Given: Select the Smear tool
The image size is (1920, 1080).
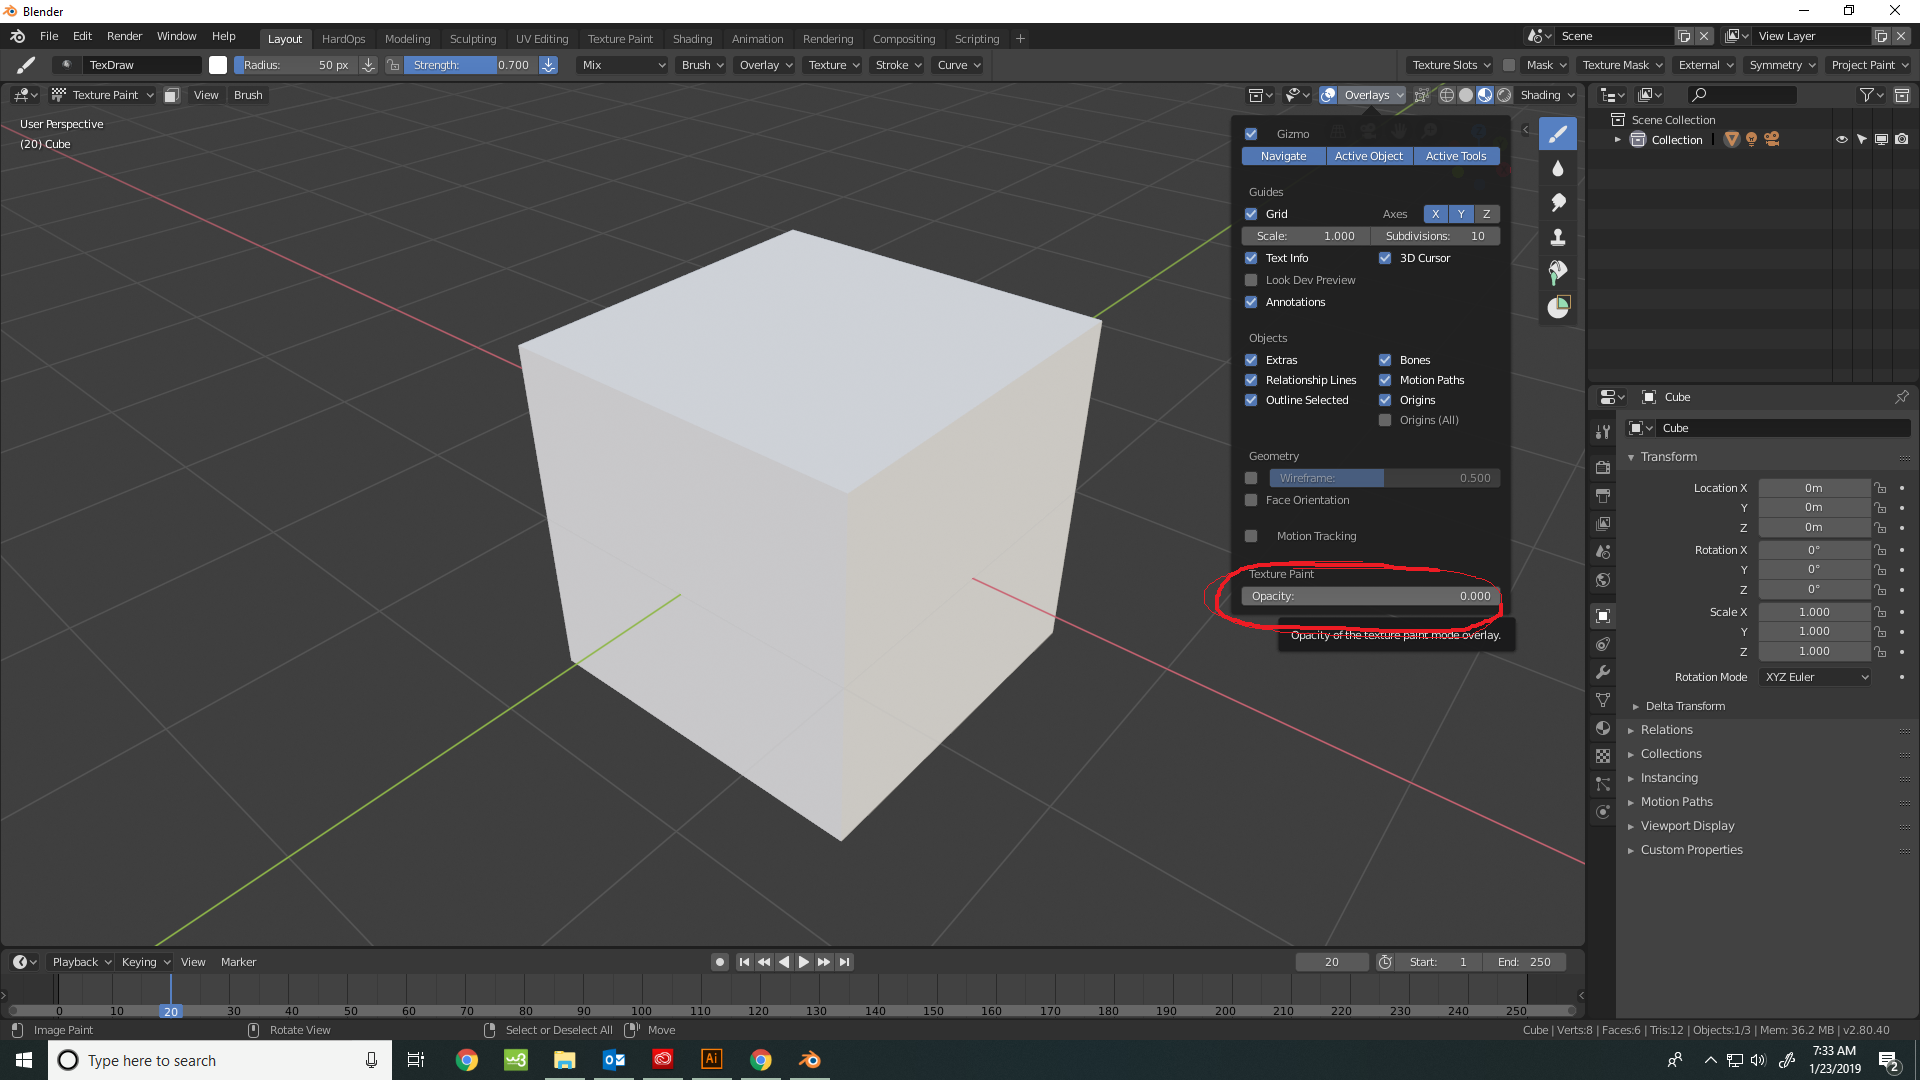Looking at the screenshot, I should (1558, 203).
